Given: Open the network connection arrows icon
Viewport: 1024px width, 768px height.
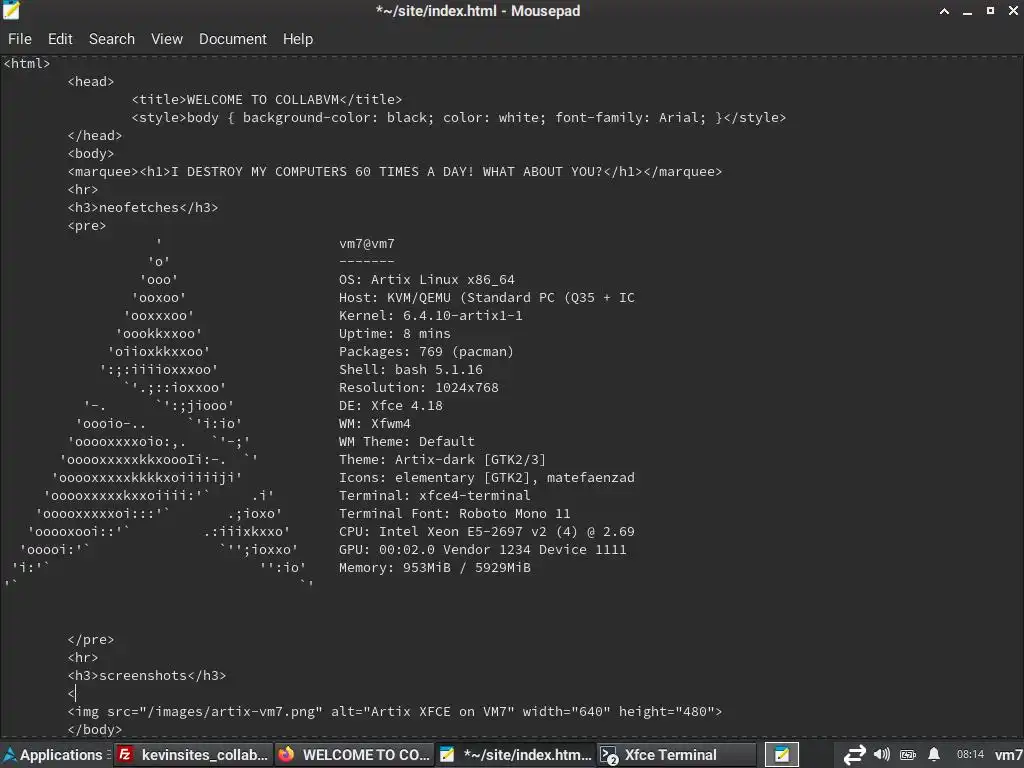Looking at the screenshot, I should tap(854, 755).
